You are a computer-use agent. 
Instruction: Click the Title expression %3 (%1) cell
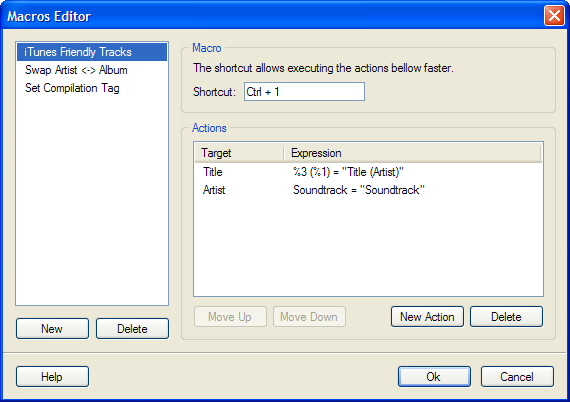tap(348, 172)
